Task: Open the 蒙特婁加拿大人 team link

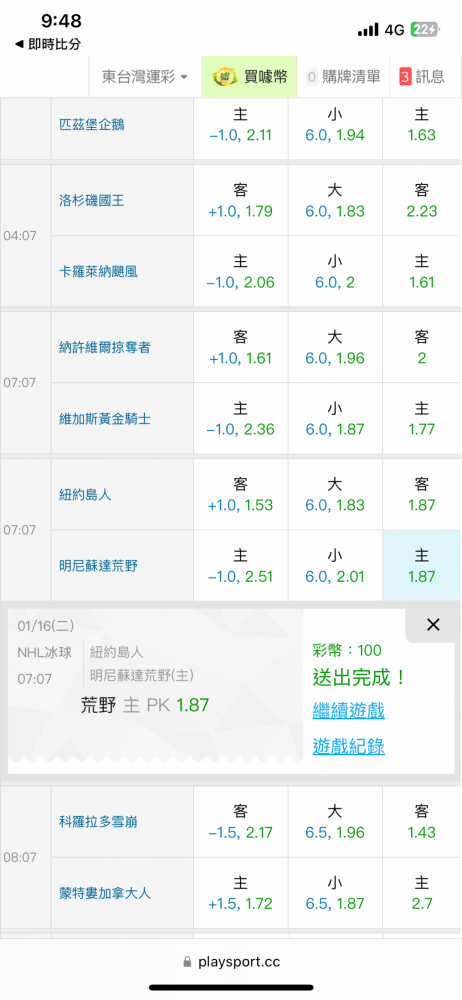Action: tap(105, 893)
